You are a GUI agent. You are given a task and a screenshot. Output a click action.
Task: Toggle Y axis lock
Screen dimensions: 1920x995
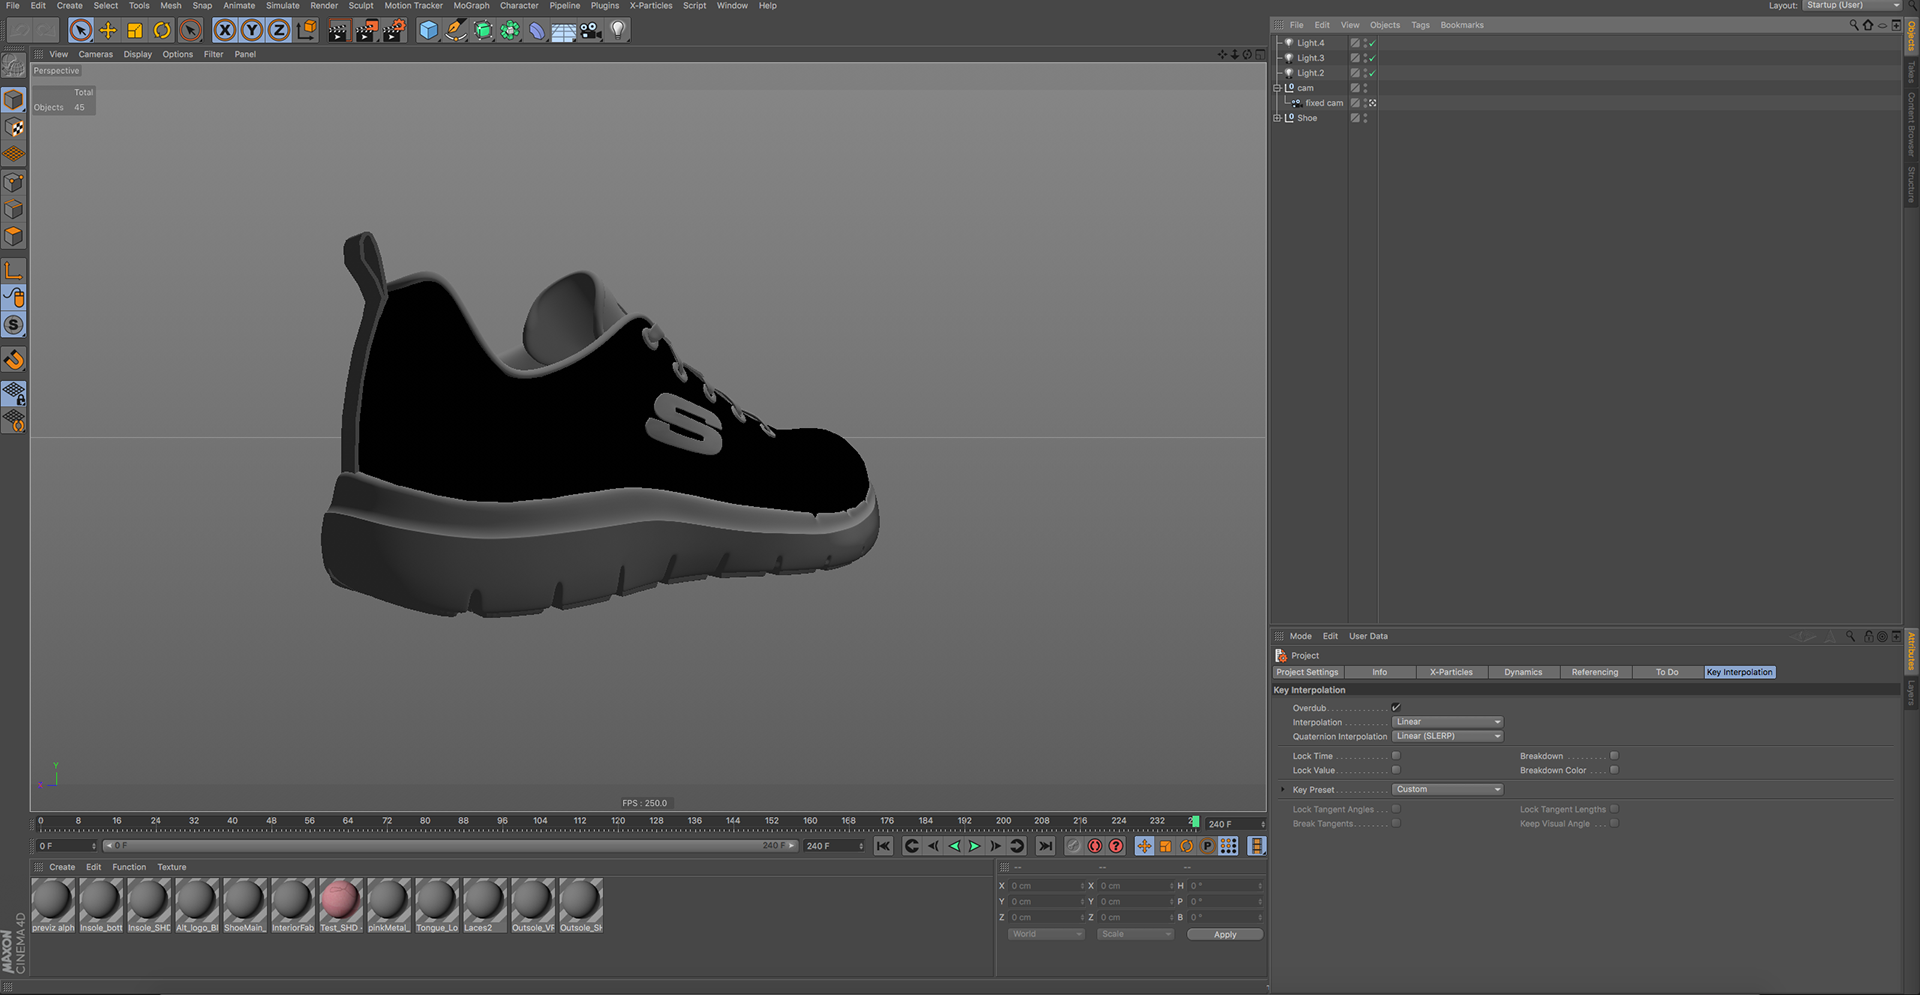pyautogui.click(x=252, y=30)
